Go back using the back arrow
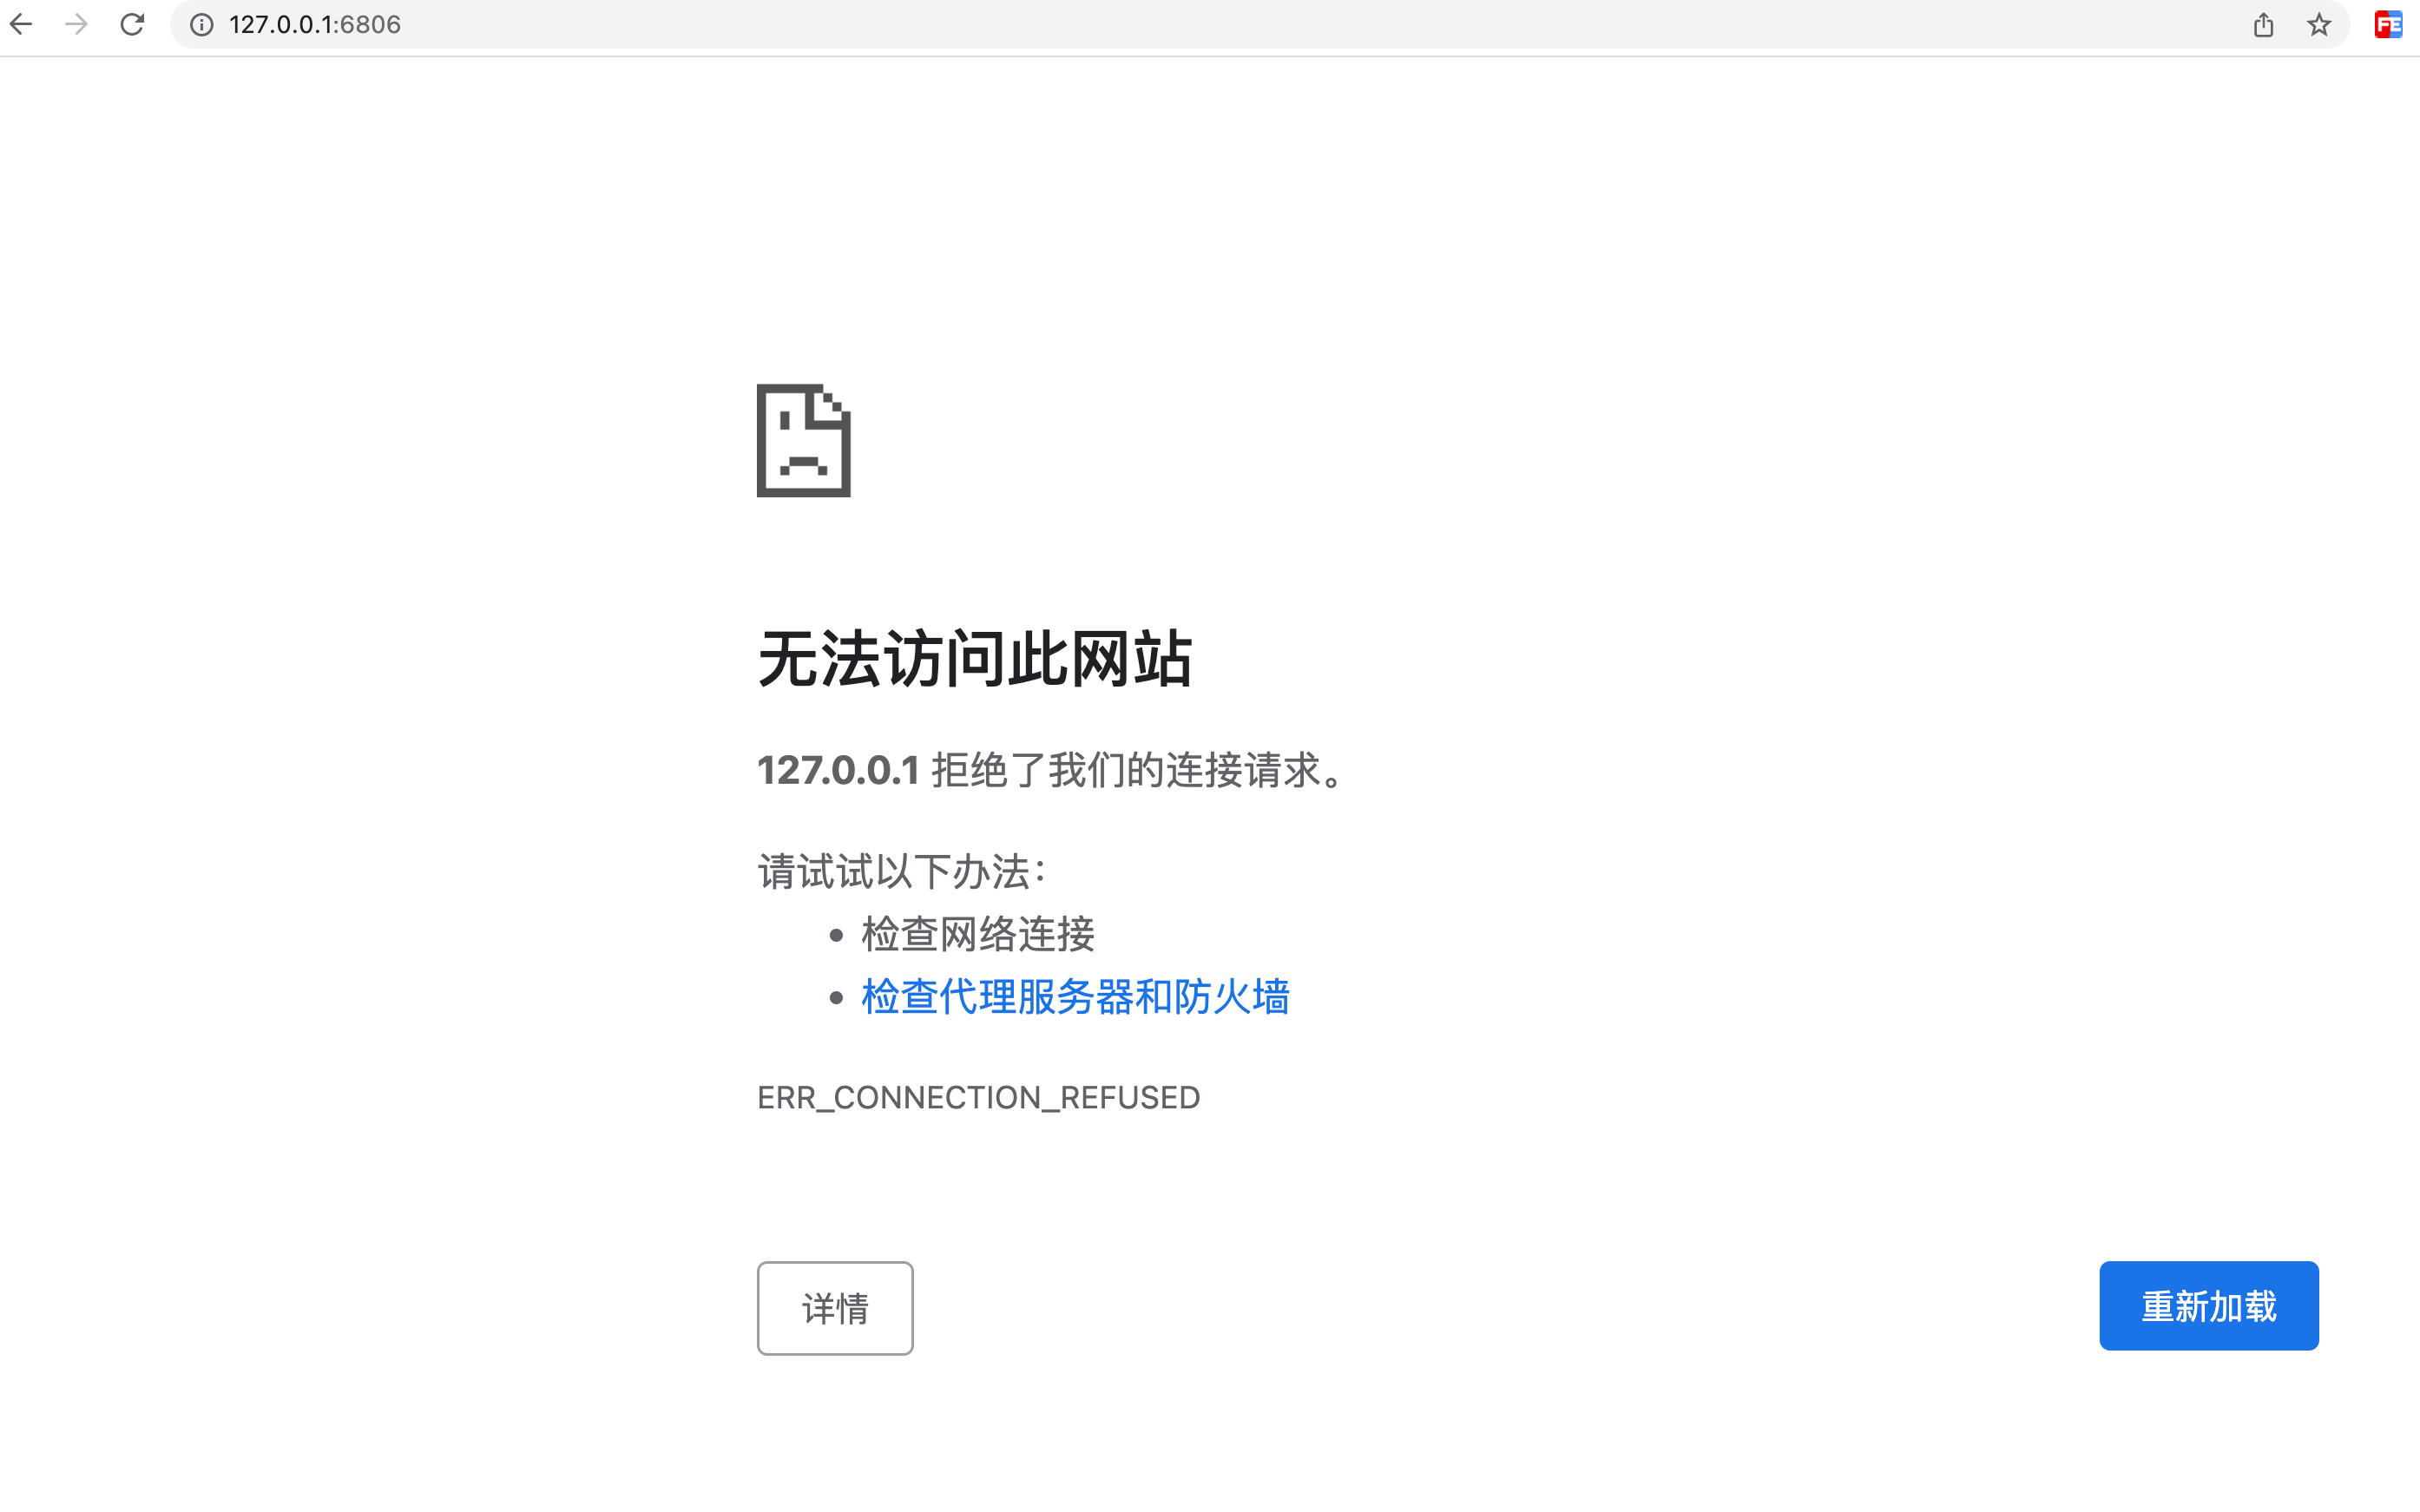 point(22,24)
